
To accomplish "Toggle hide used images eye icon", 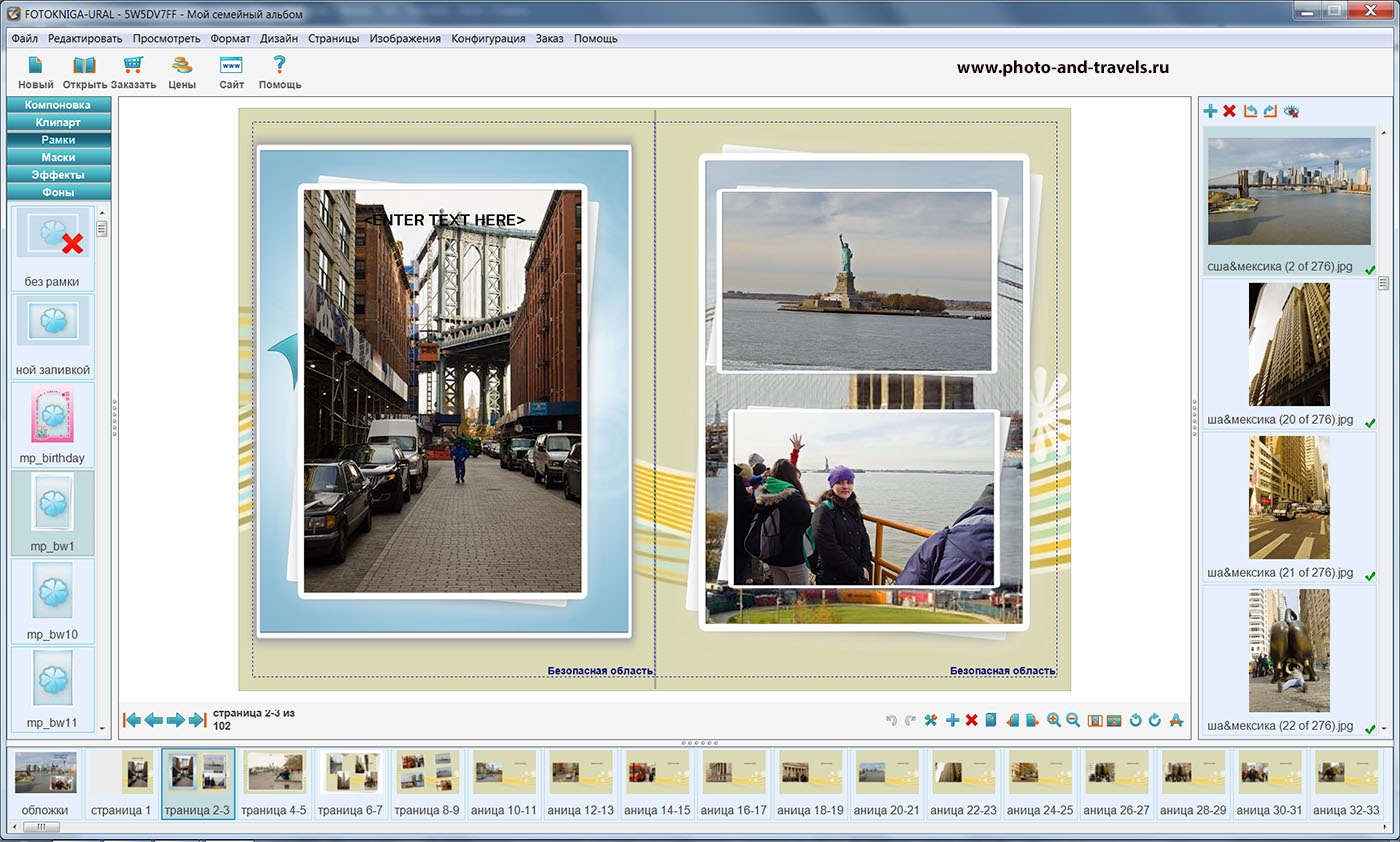I will coord(1291,111).
